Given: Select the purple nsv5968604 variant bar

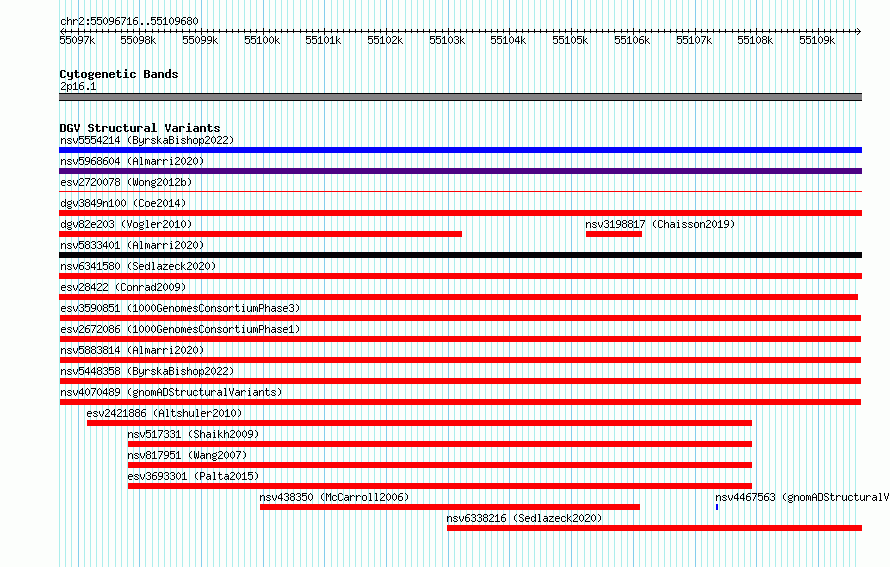Looking at the screenshot, I should click(460, 171).
